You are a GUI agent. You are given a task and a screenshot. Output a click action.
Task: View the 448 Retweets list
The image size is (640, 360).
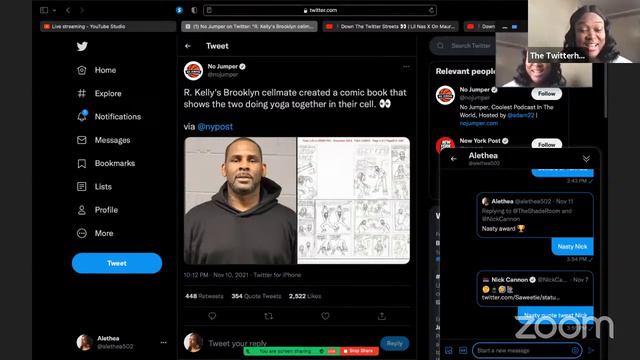pos(204,296)
